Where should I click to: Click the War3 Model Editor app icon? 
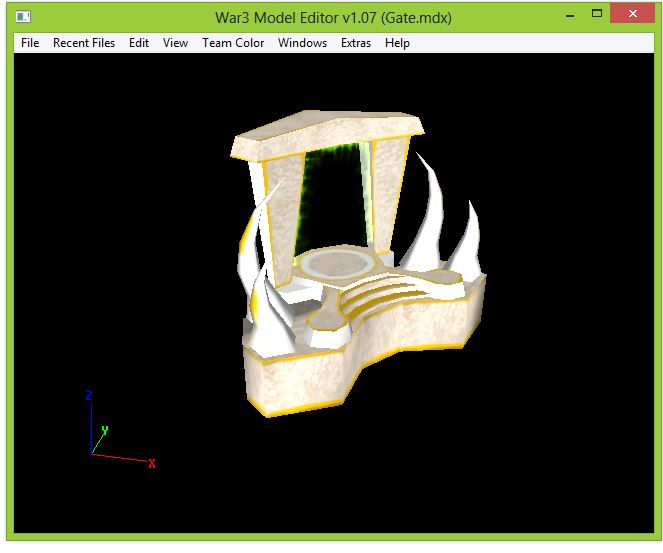23,17
